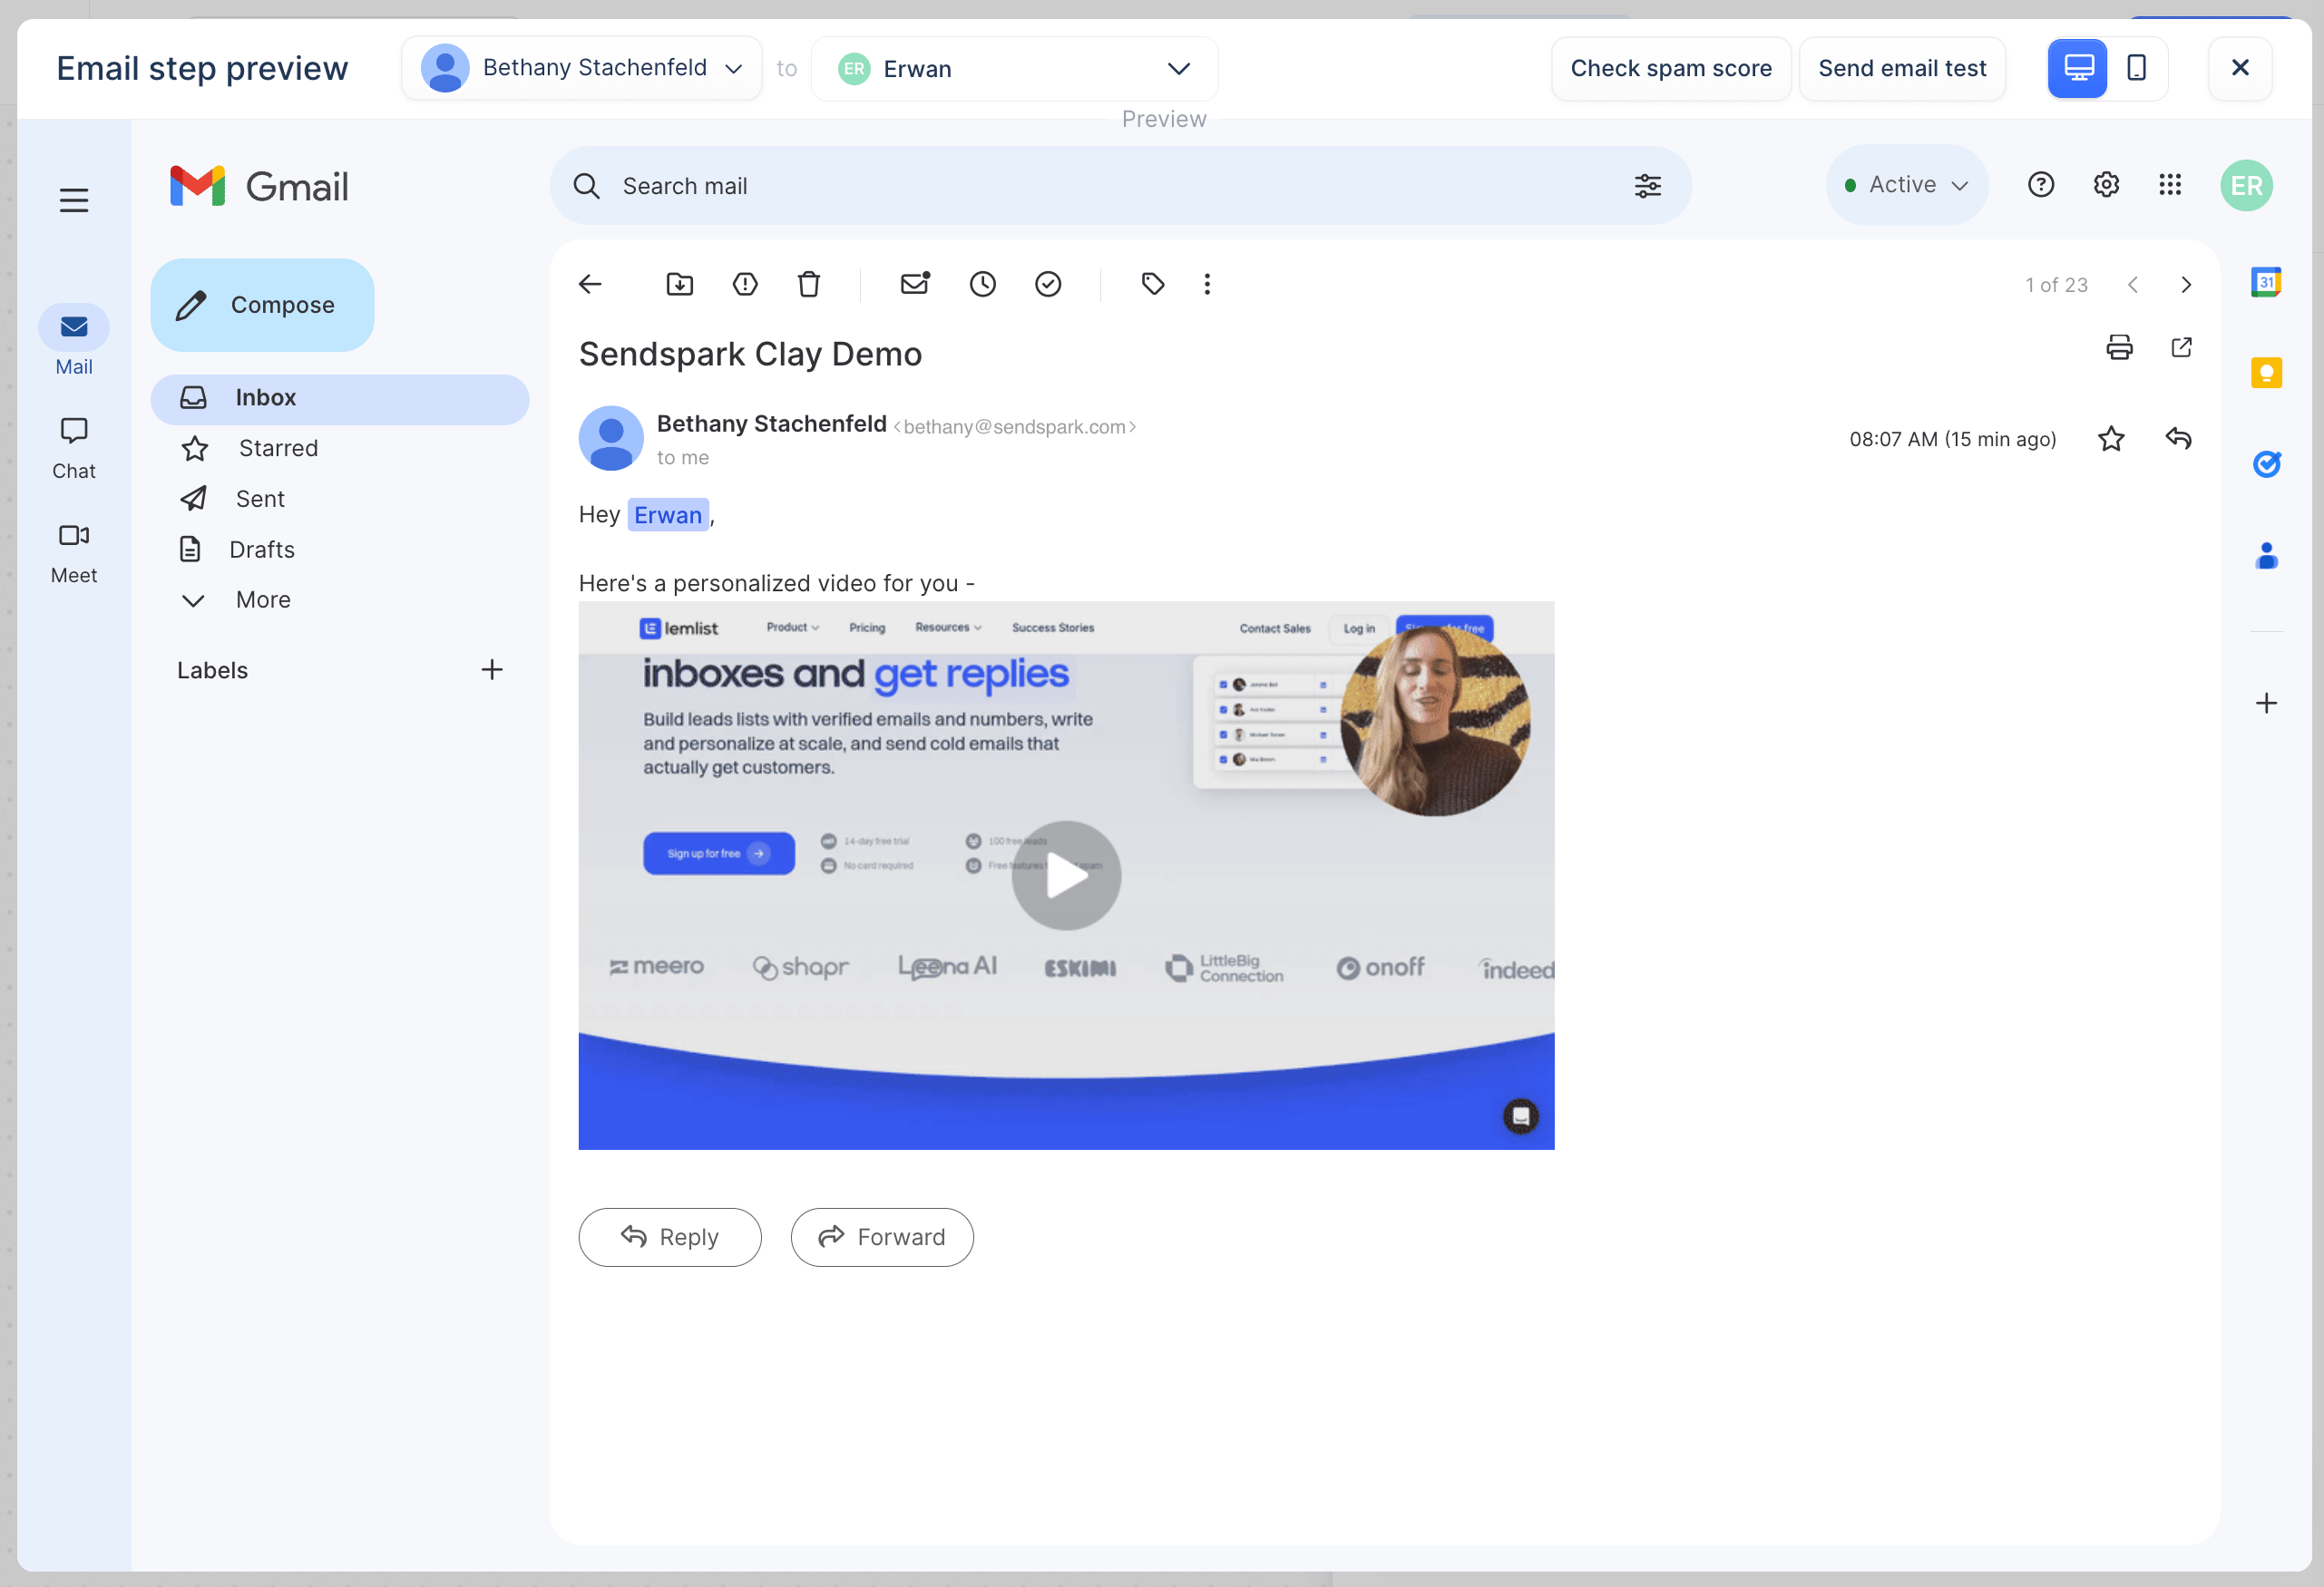The width and height of the screenshot is (2324, 1587).
Task: Open recipient Erwan dropdown
Action: click(x=1014, y=68)
